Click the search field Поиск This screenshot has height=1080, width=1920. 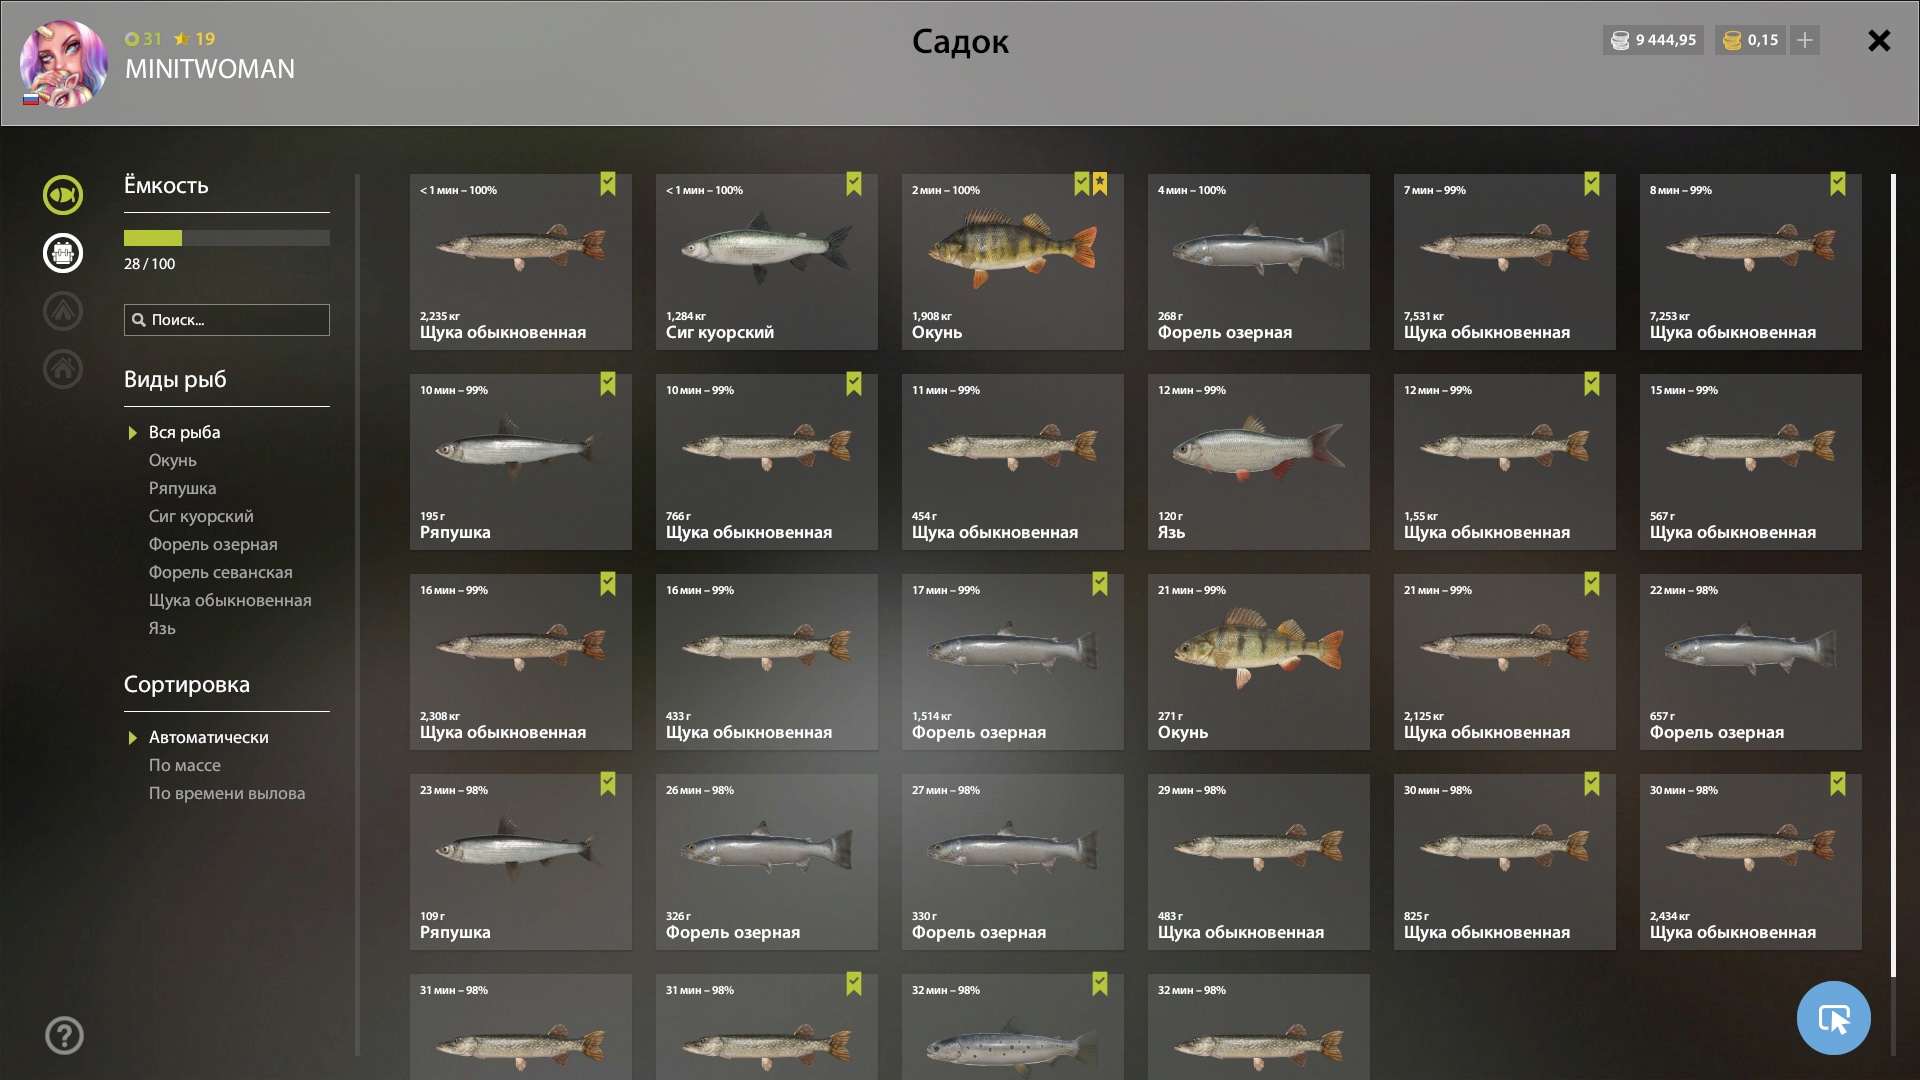(227, 320)
